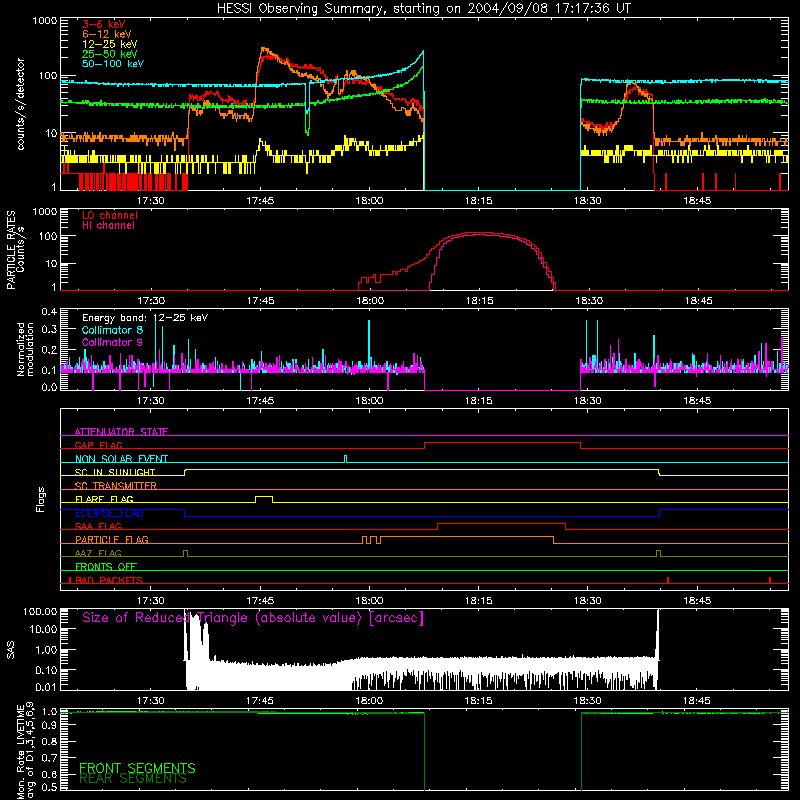Select the FRONT SEGMENTS legend label
The image size is (800, 800).
[137, 768]
